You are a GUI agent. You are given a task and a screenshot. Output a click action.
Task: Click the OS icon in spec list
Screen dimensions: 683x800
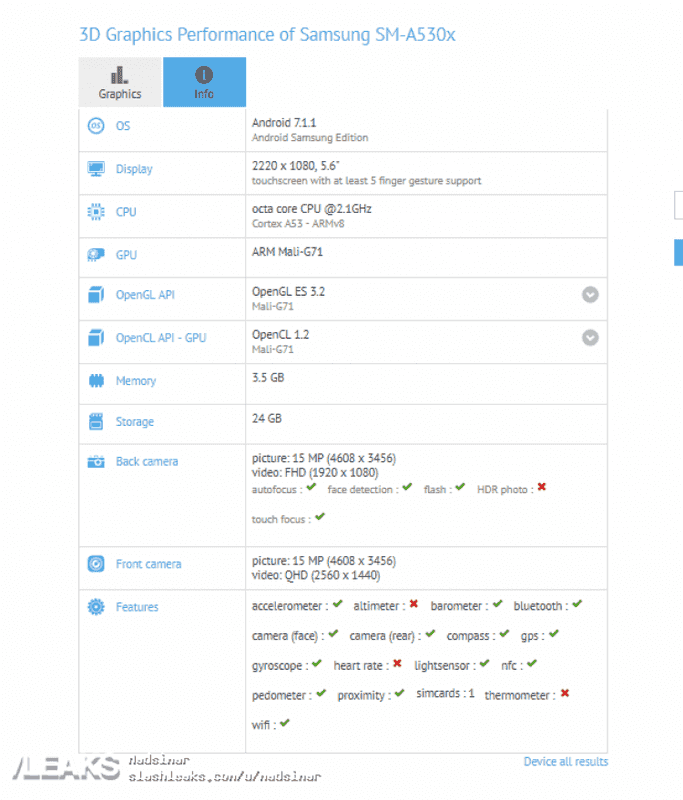pos(96,126)
